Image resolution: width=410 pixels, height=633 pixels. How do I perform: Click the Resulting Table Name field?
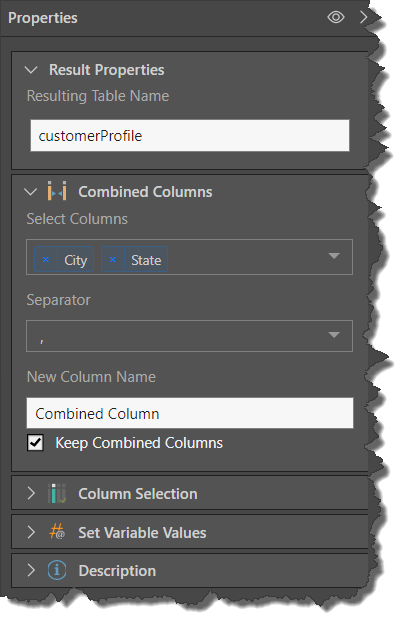tap(190, 136)
